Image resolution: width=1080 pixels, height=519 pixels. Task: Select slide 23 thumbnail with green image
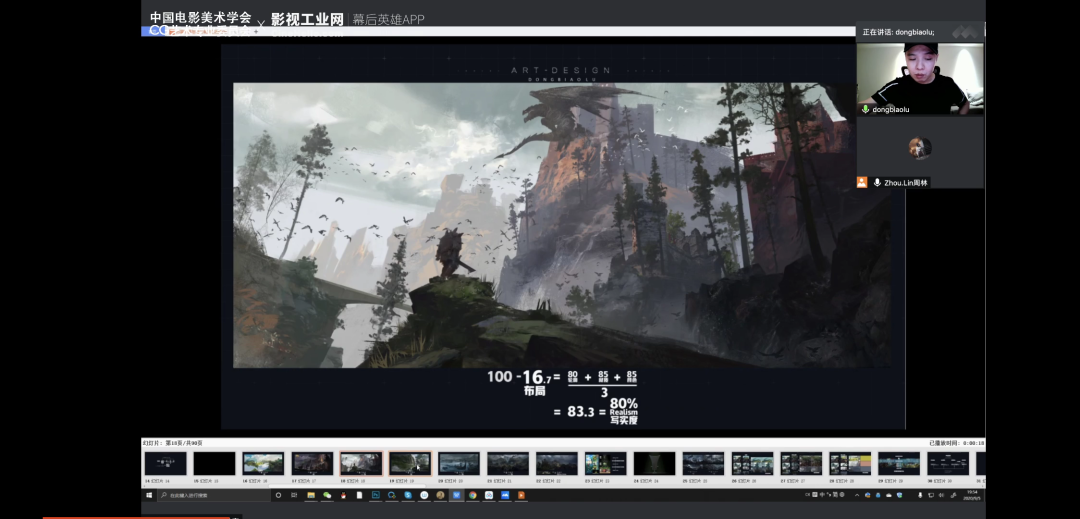(x=605, y=464)
